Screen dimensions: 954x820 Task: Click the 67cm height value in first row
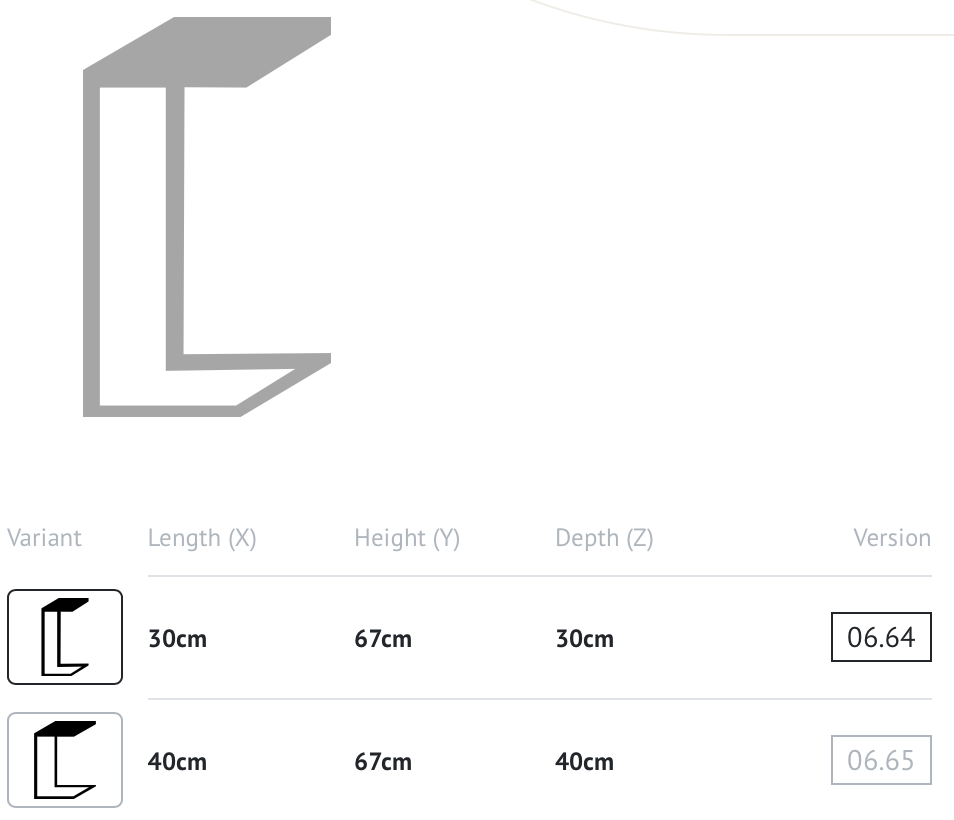point(383,639)
